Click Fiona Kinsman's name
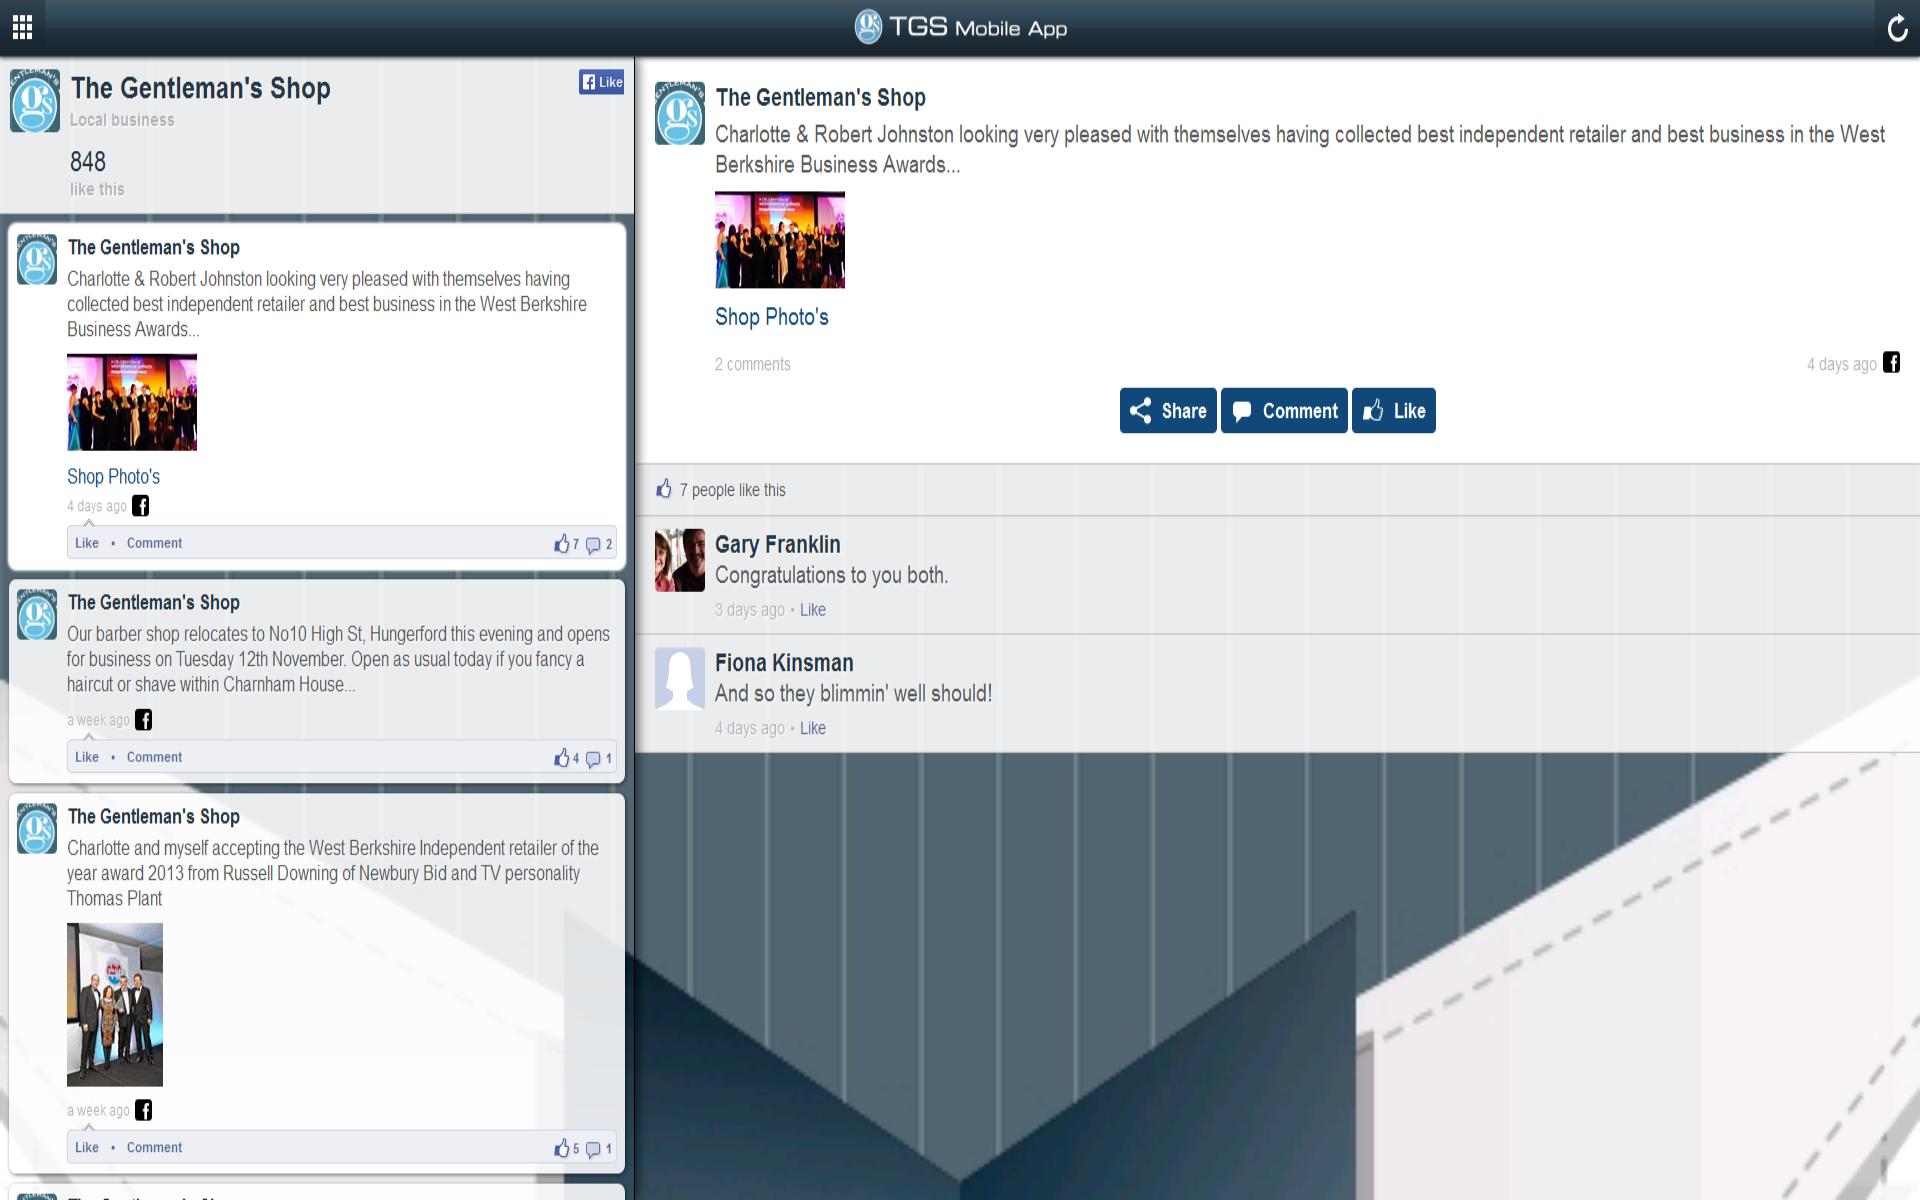This screenshot has height=1200, width=1920. 784,662
